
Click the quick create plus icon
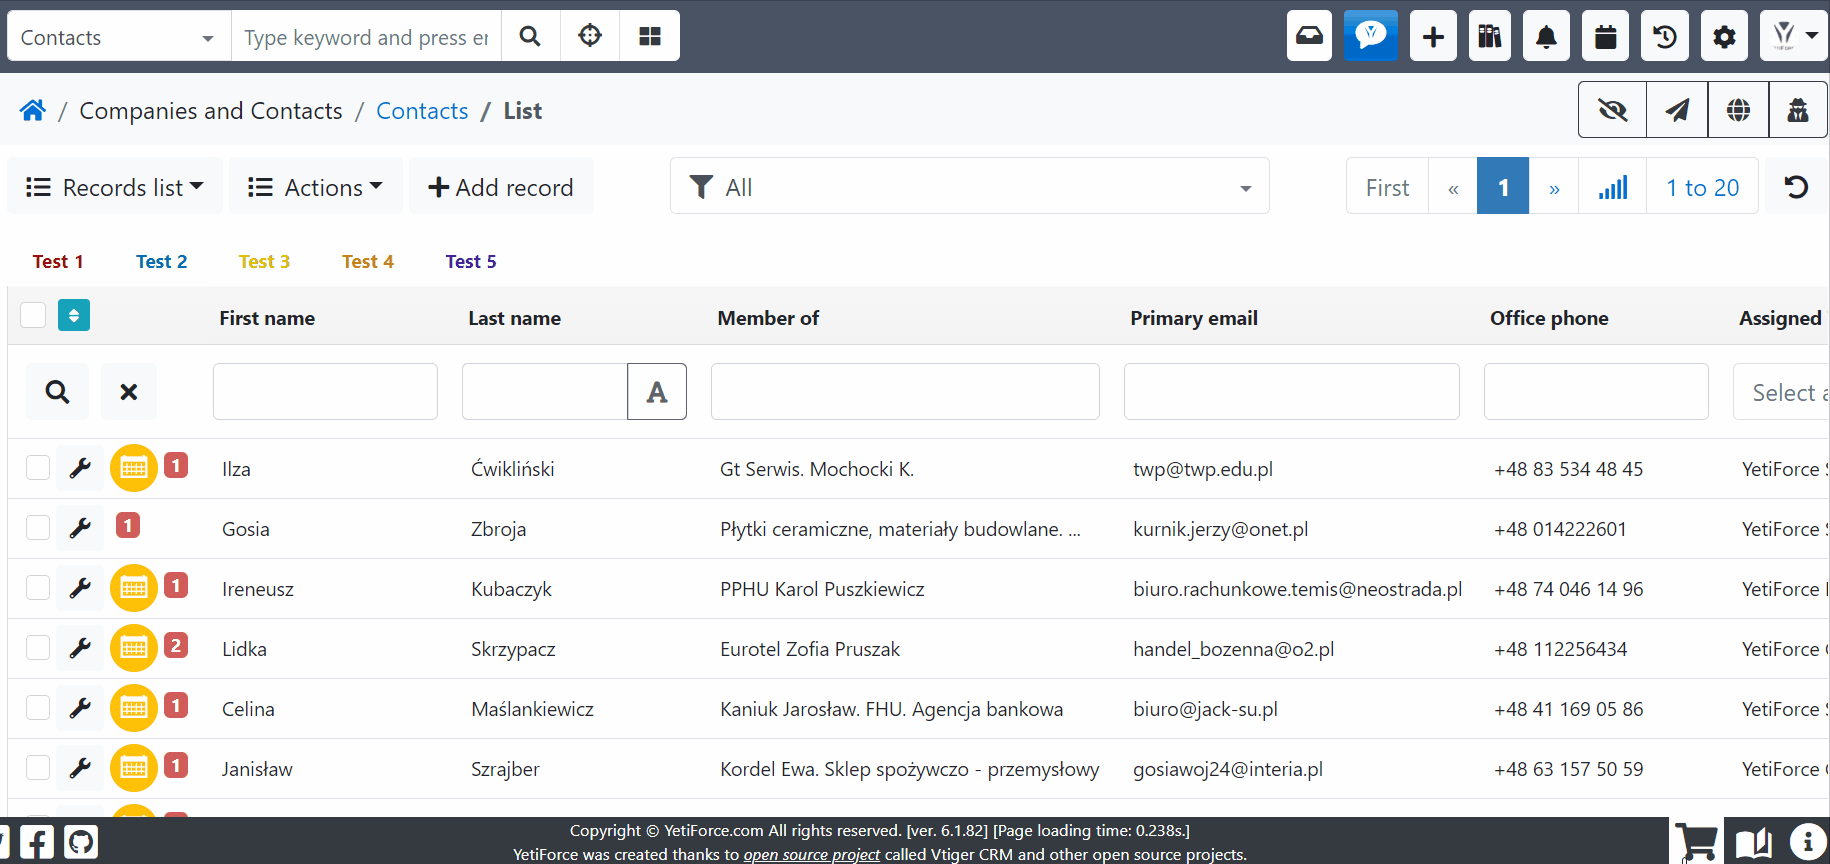click(1433, 36)
